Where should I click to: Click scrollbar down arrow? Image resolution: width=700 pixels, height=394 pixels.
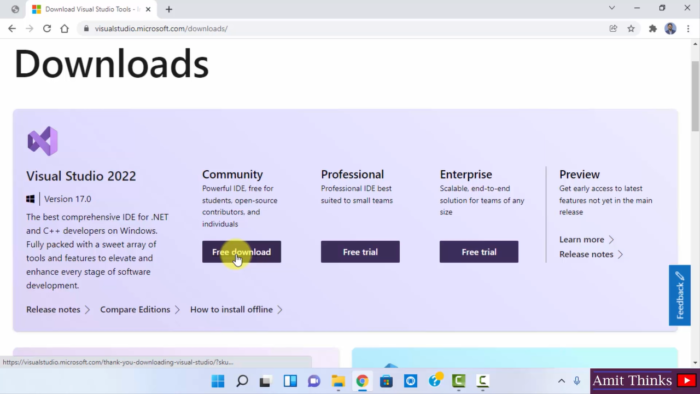click(x=696, y=363)
